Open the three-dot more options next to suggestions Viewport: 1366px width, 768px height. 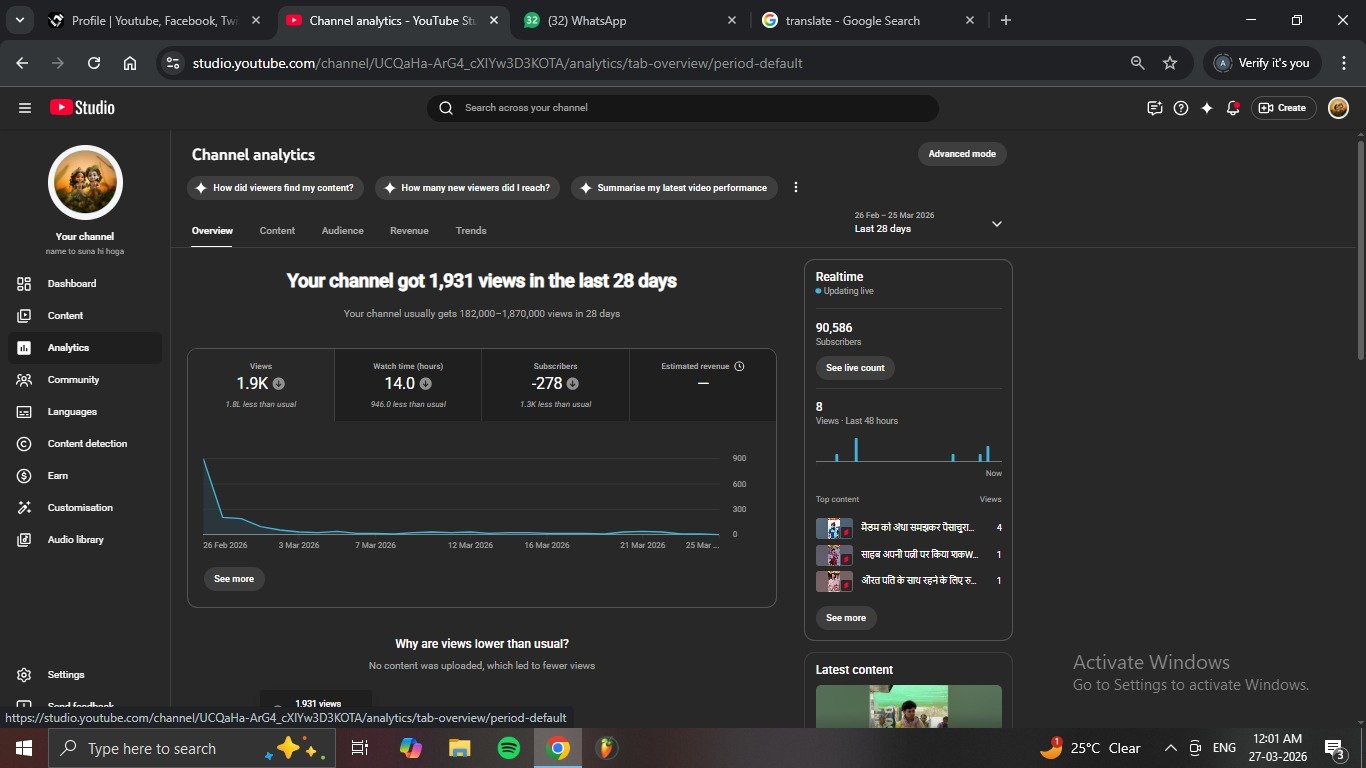point(796,188)
